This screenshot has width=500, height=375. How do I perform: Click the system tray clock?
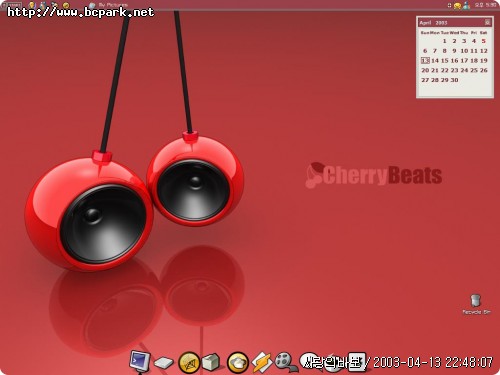pyautogui.click(x=486, y=5)
